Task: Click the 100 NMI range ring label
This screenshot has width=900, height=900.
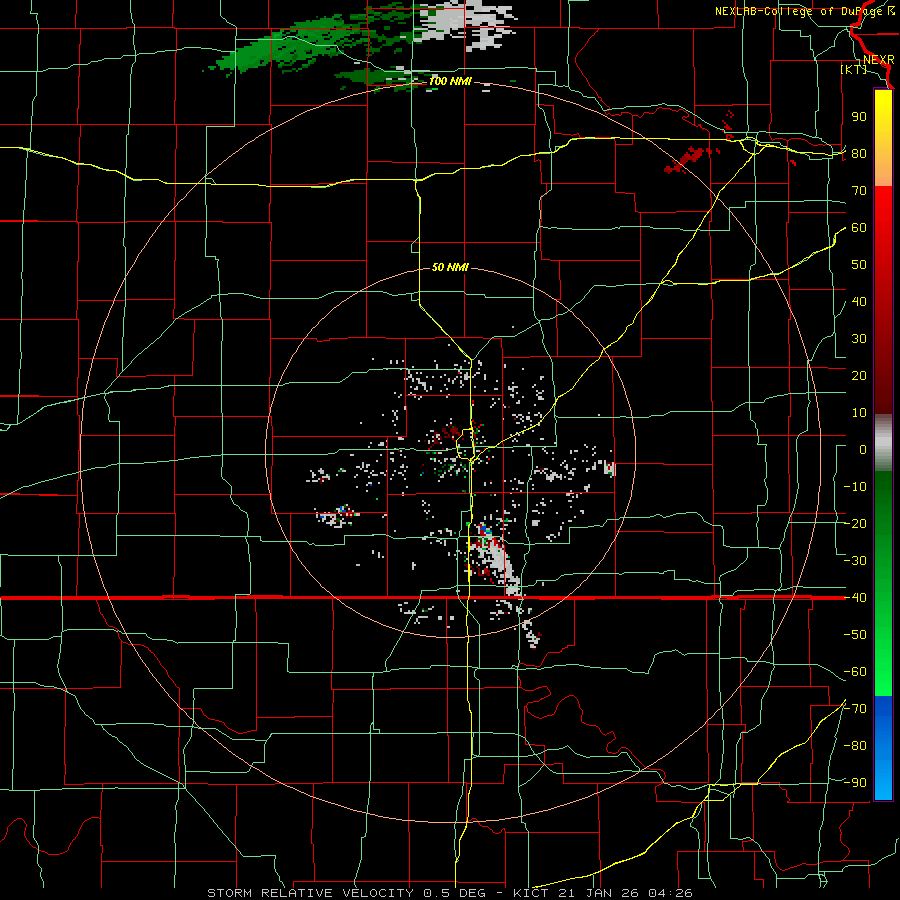Action: (x=450, y=82)
